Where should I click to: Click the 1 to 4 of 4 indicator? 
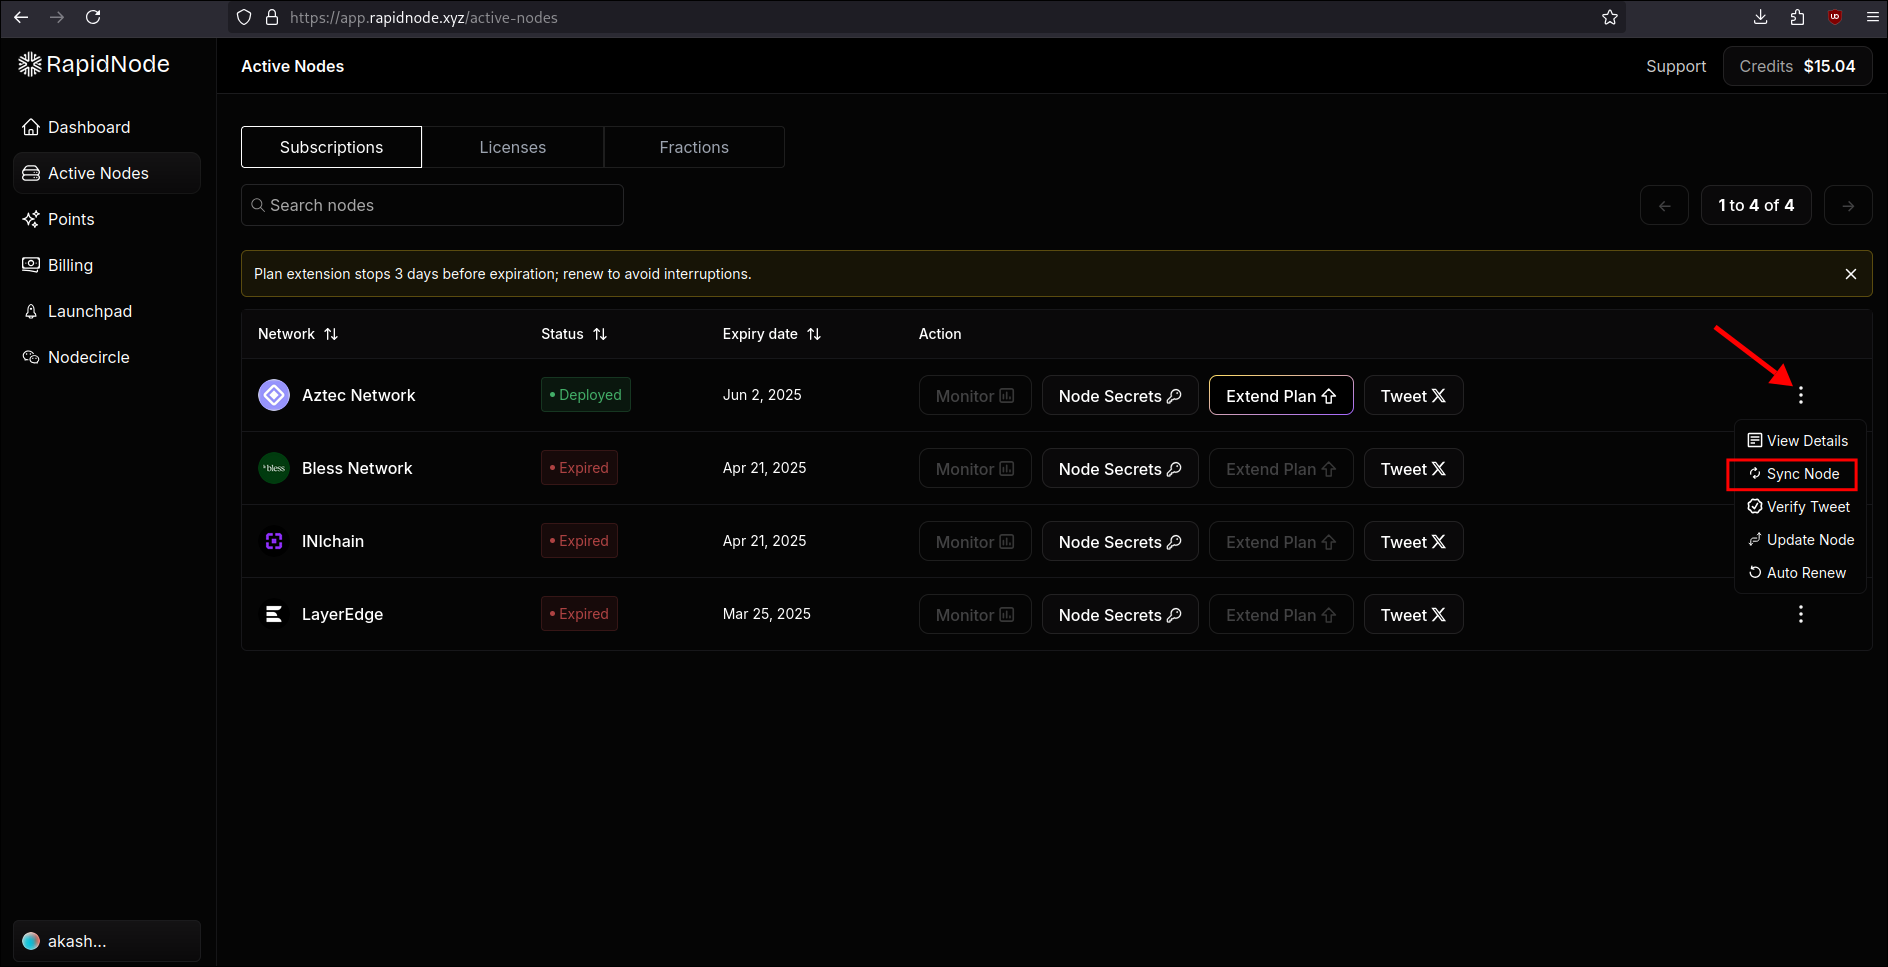pyautogui.click(x=1756, y=205)
